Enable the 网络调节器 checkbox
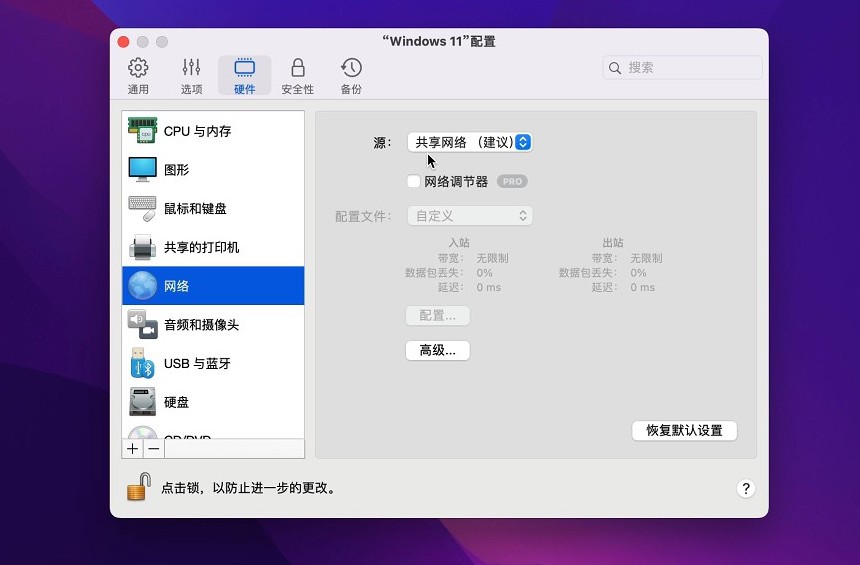 (413, 182)
